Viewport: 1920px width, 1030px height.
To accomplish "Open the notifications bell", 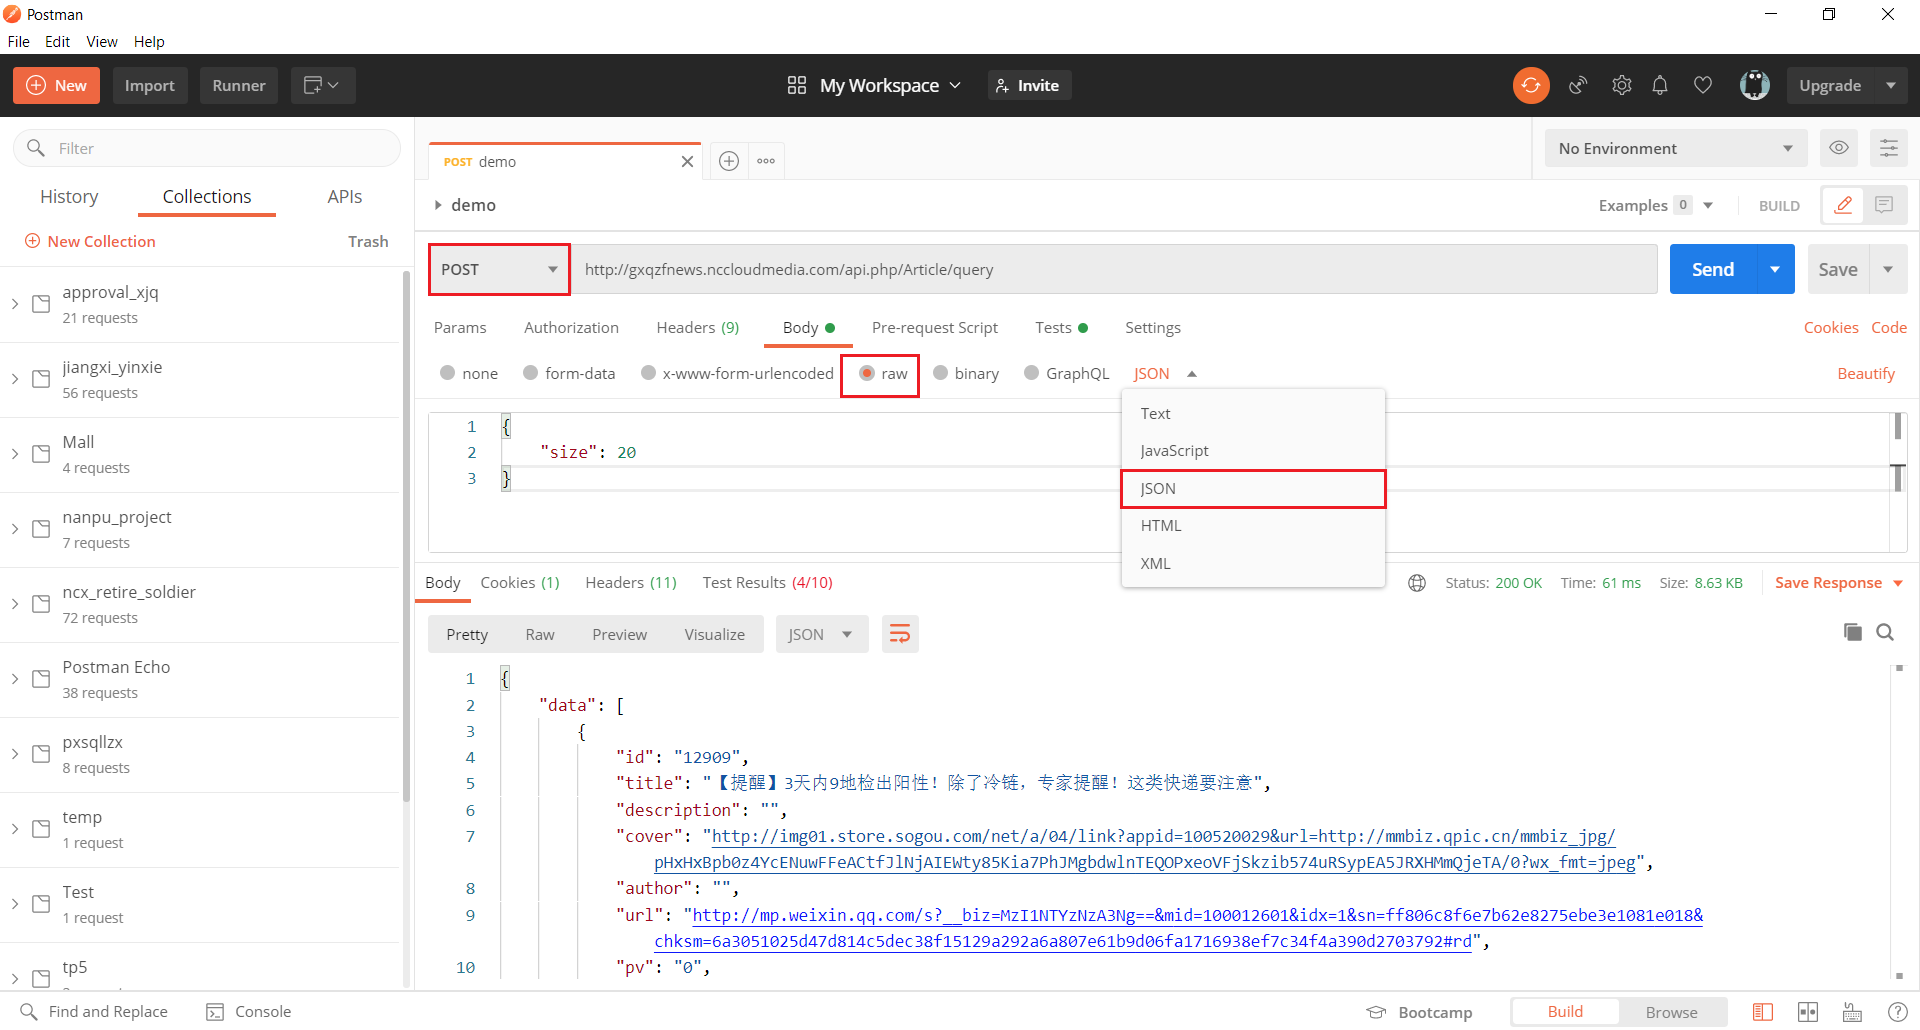I will tap(1660, 86).
